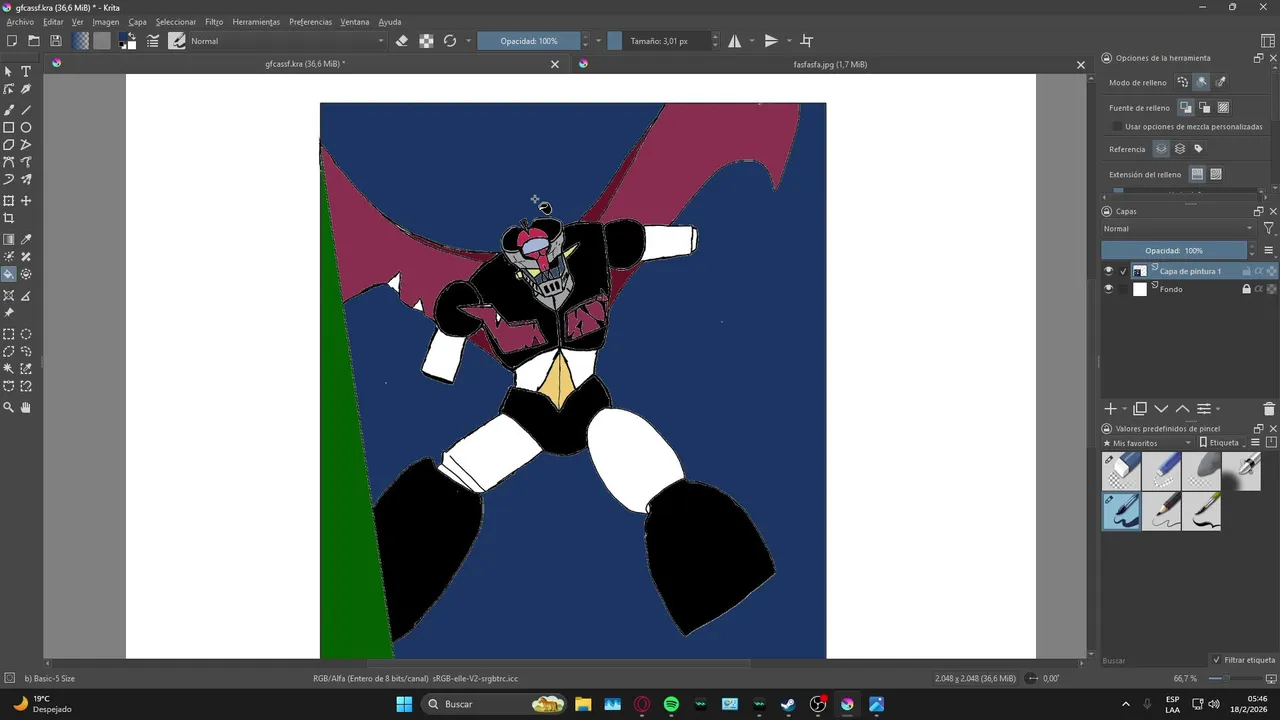Open the Herramientas menu

pos(256,22)
